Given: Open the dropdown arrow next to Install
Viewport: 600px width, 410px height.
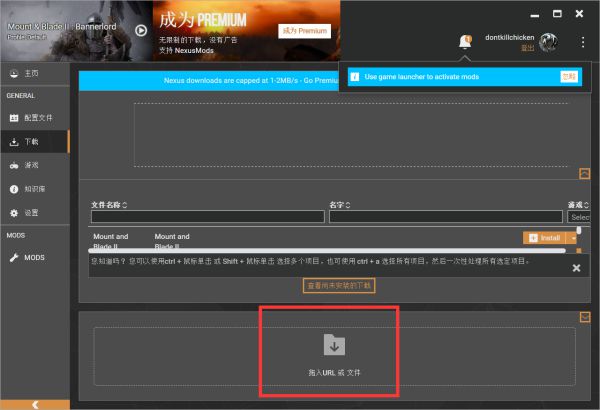Looking at the screenshot, I should pos(571,238).
